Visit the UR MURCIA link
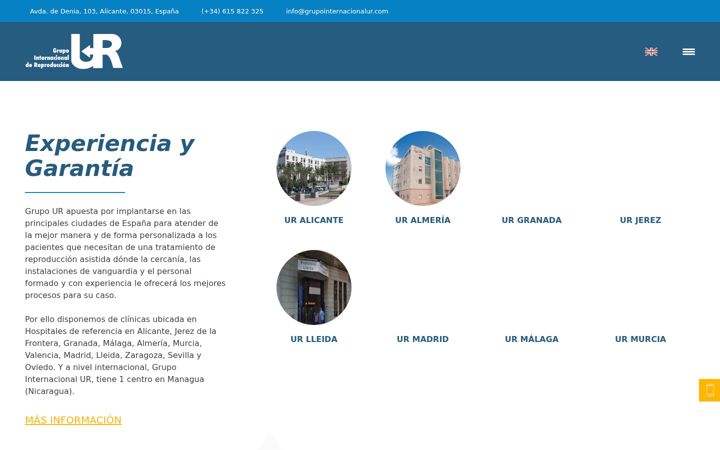The height and width of the screenshot is (450, 720). (641, 339)
